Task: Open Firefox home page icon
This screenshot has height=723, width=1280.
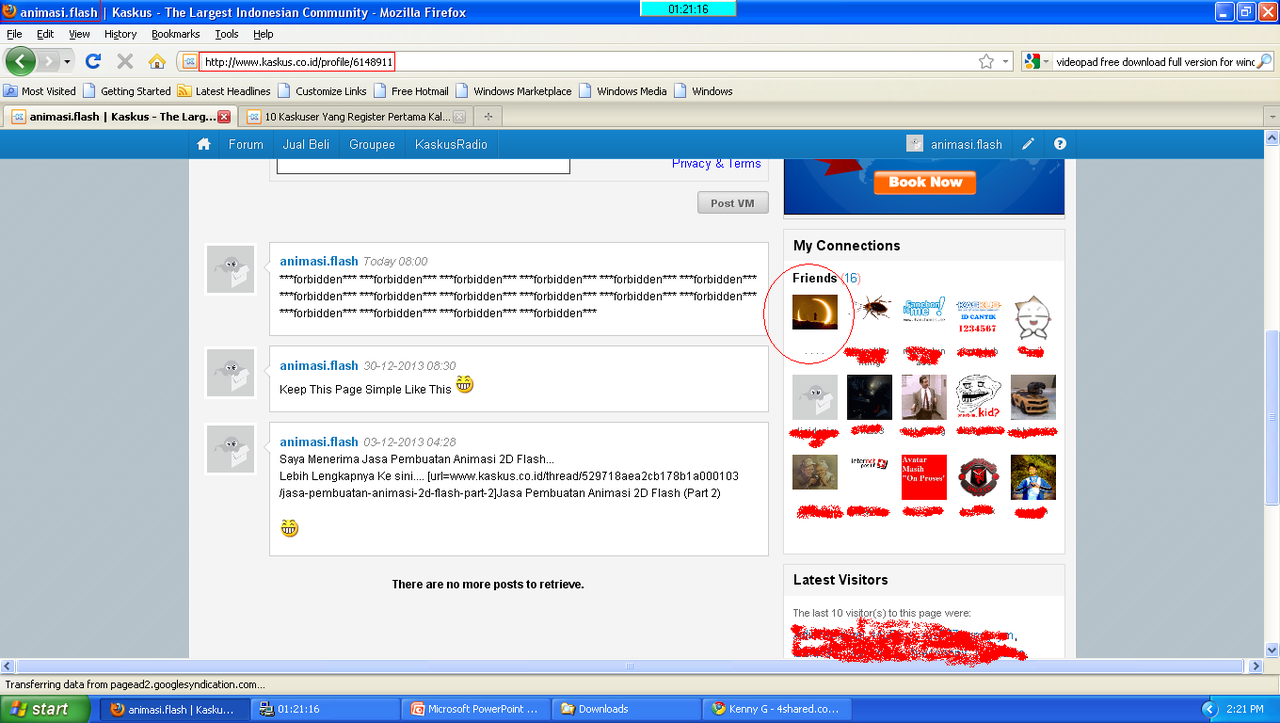Action: tap(157, 61)
